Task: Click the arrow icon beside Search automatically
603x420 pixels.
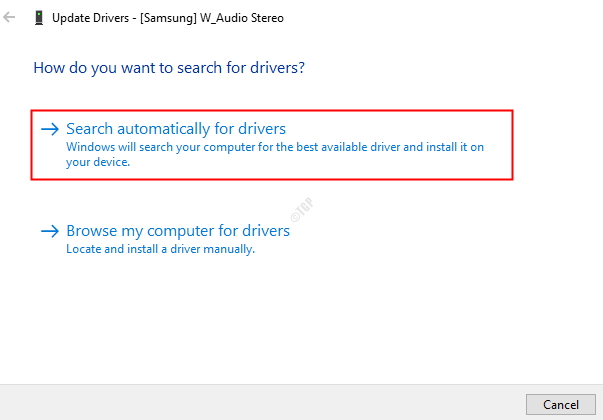Action: pyautogui.click(x=50, y=129)
